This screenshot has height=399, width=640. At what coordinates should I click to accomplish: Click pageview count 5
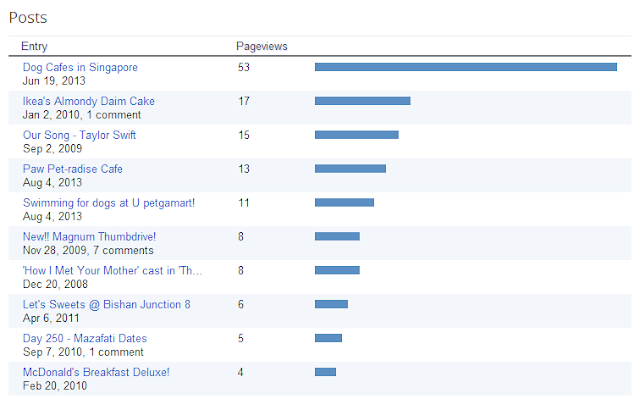pyautogui.click(x=241, y=338)
